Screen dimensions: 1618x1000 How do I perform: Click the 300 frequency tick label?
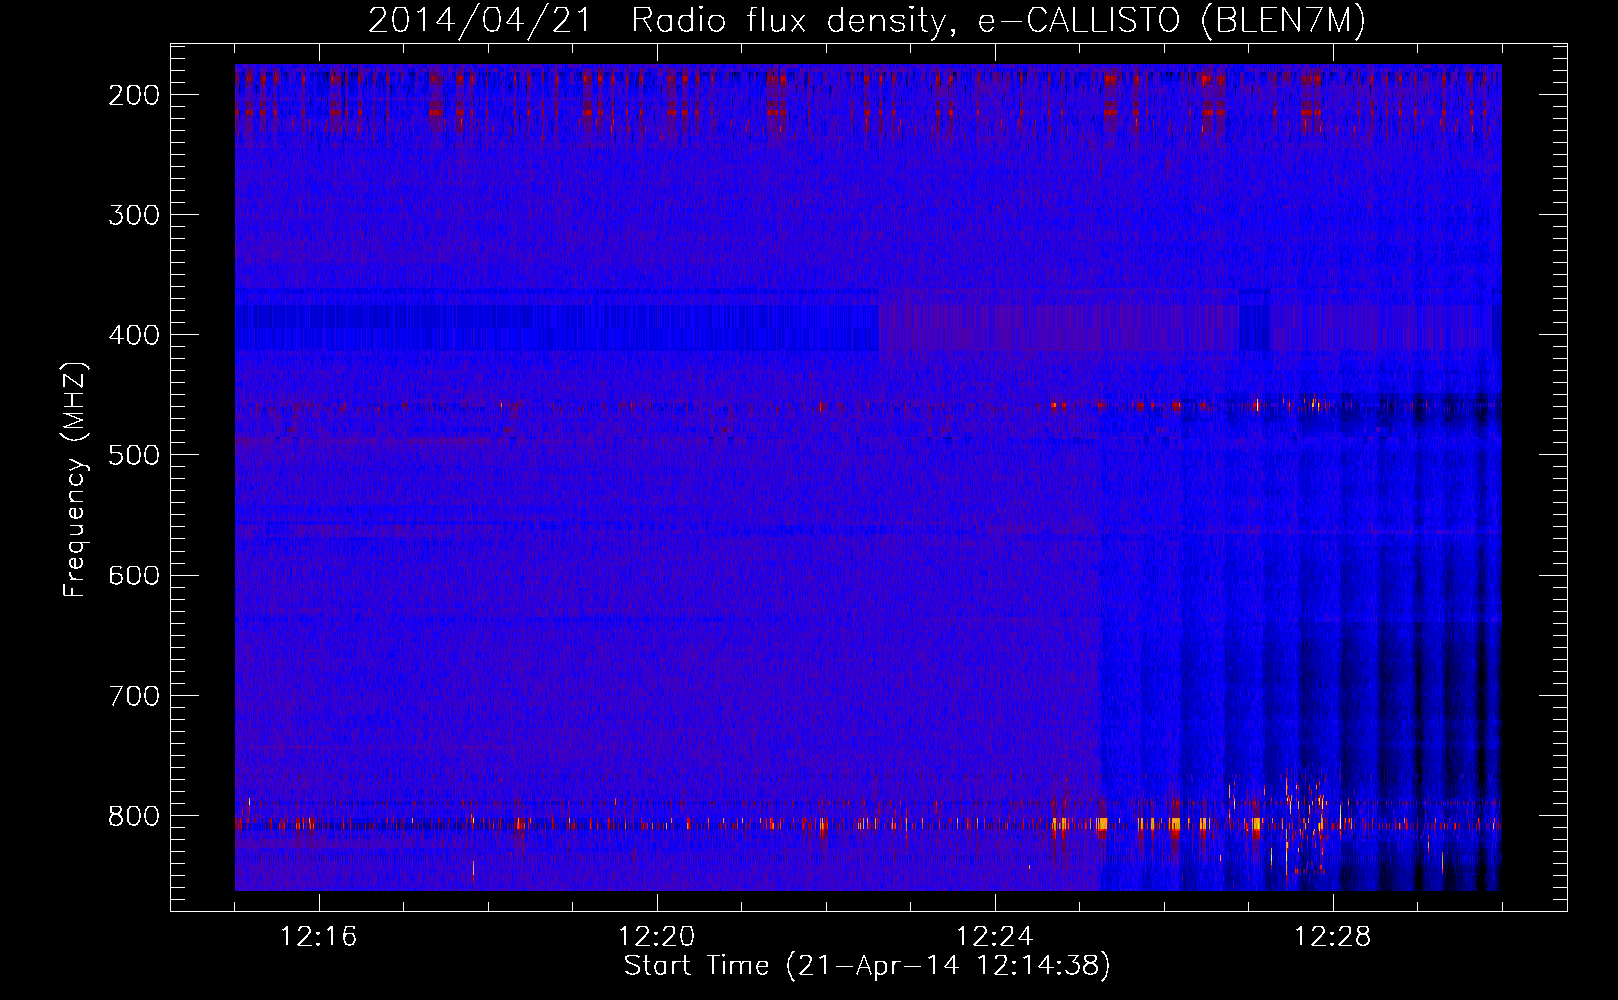133,215
